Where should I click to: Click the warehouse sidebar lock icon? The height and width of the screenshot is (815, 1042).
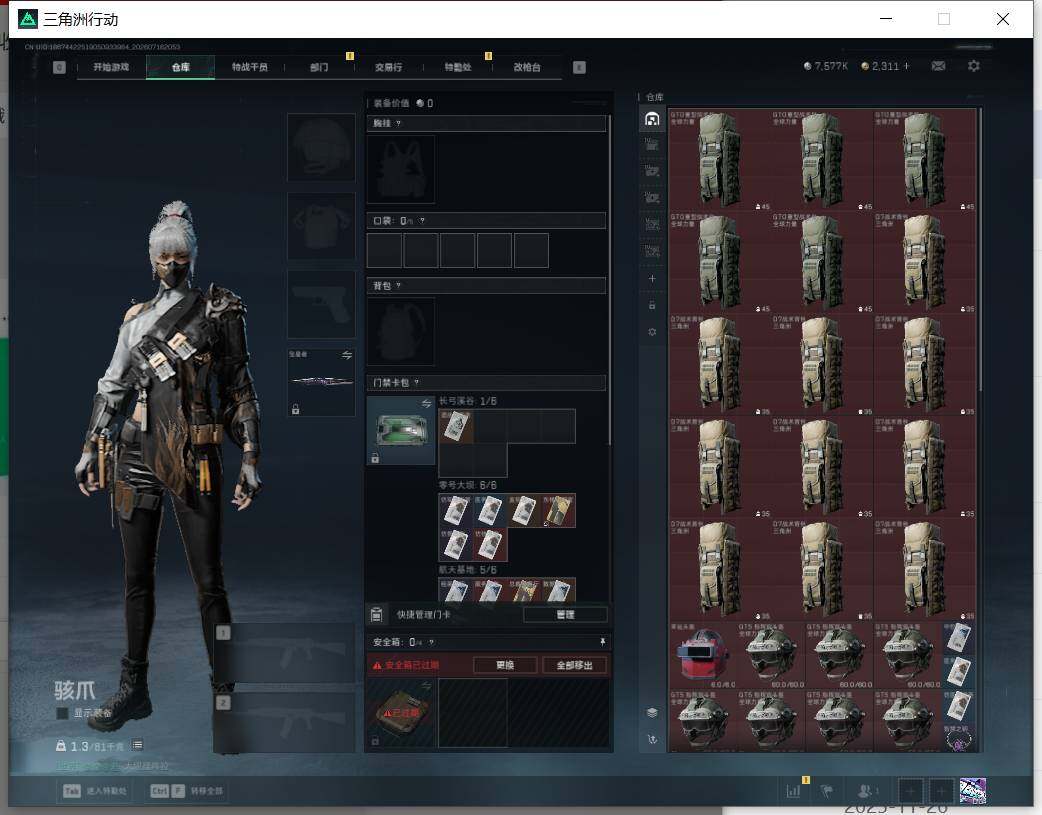click(x=652, y=305)
